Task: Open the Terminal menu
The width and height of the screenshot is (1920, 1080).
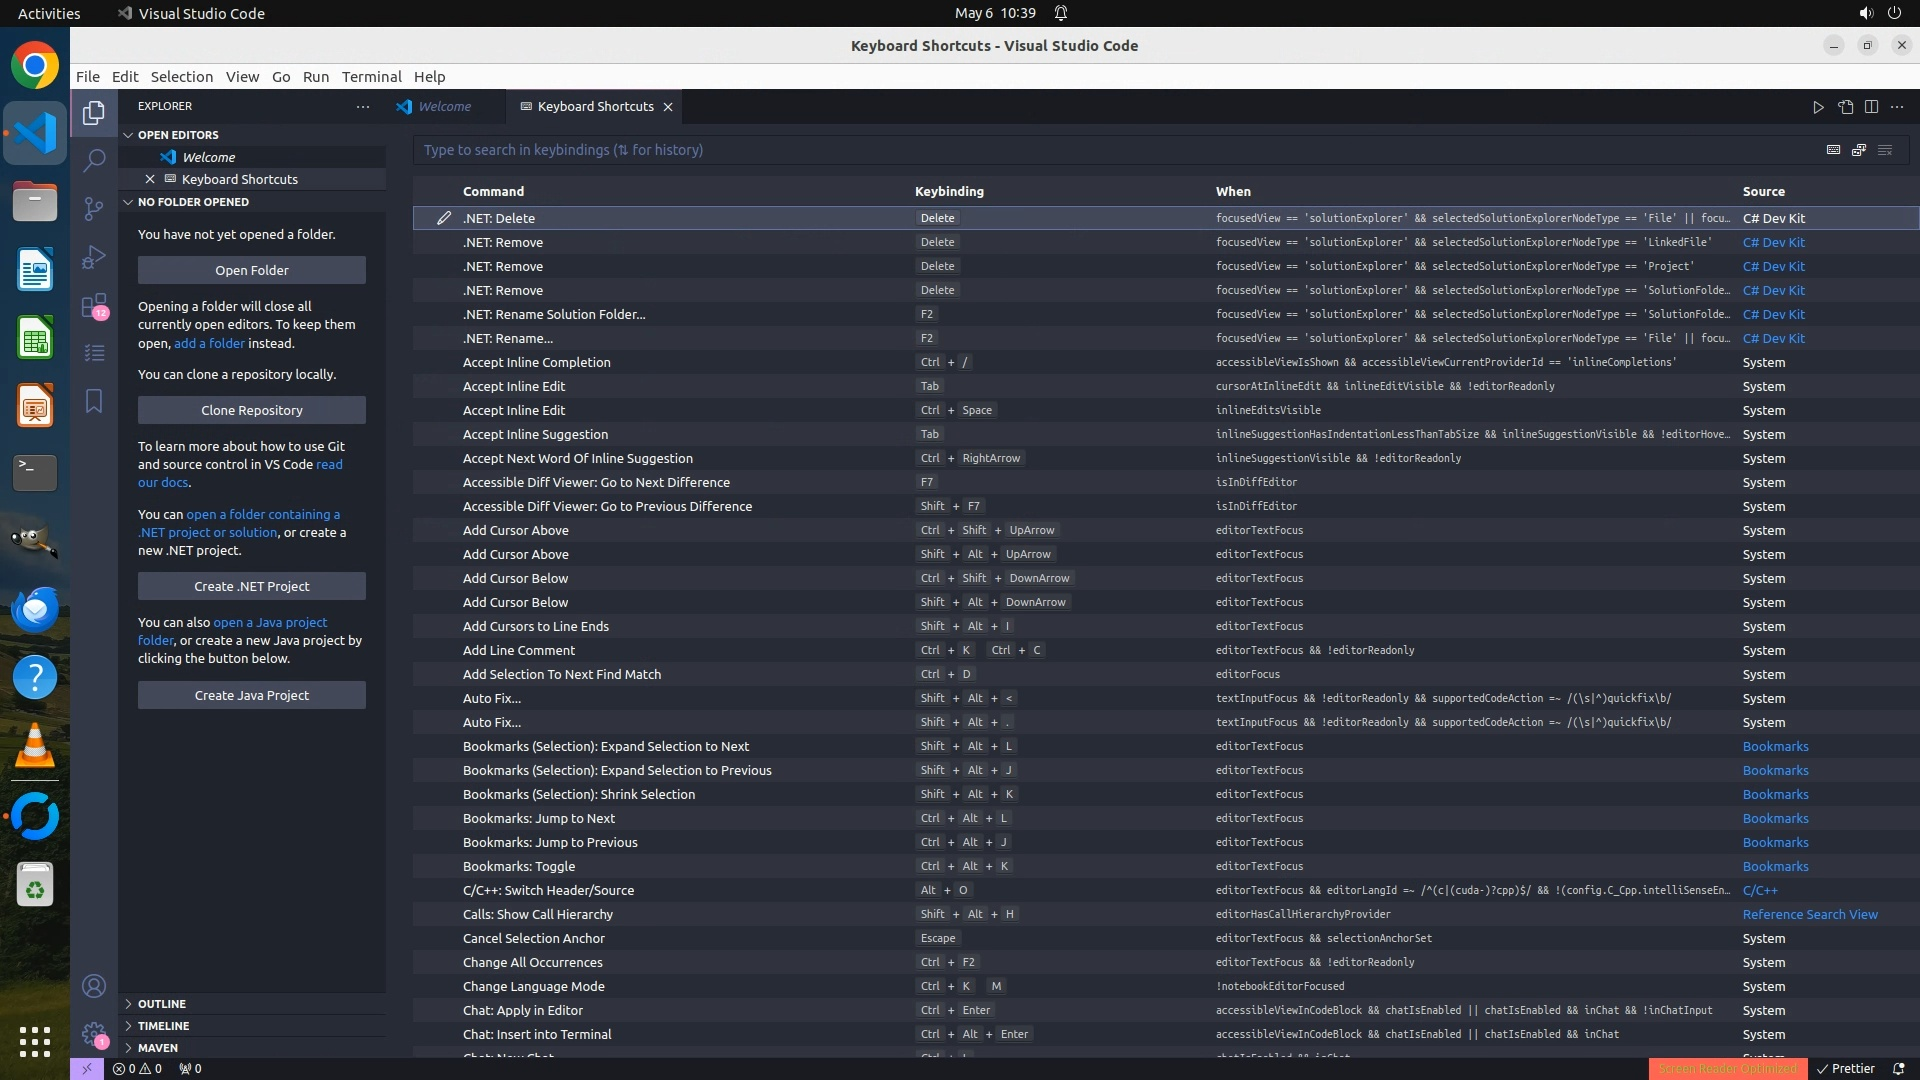Action: (x=371, y=77)
